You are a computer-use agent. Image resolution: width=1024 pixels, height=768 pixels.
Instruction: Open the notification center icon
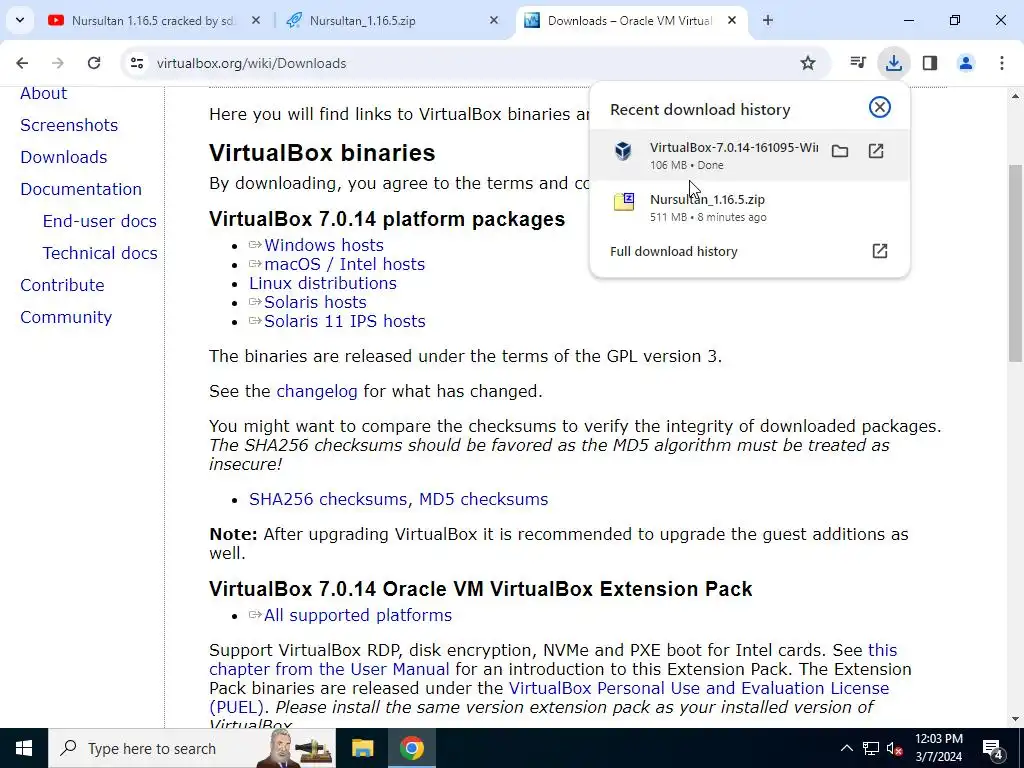pos(993,748)
